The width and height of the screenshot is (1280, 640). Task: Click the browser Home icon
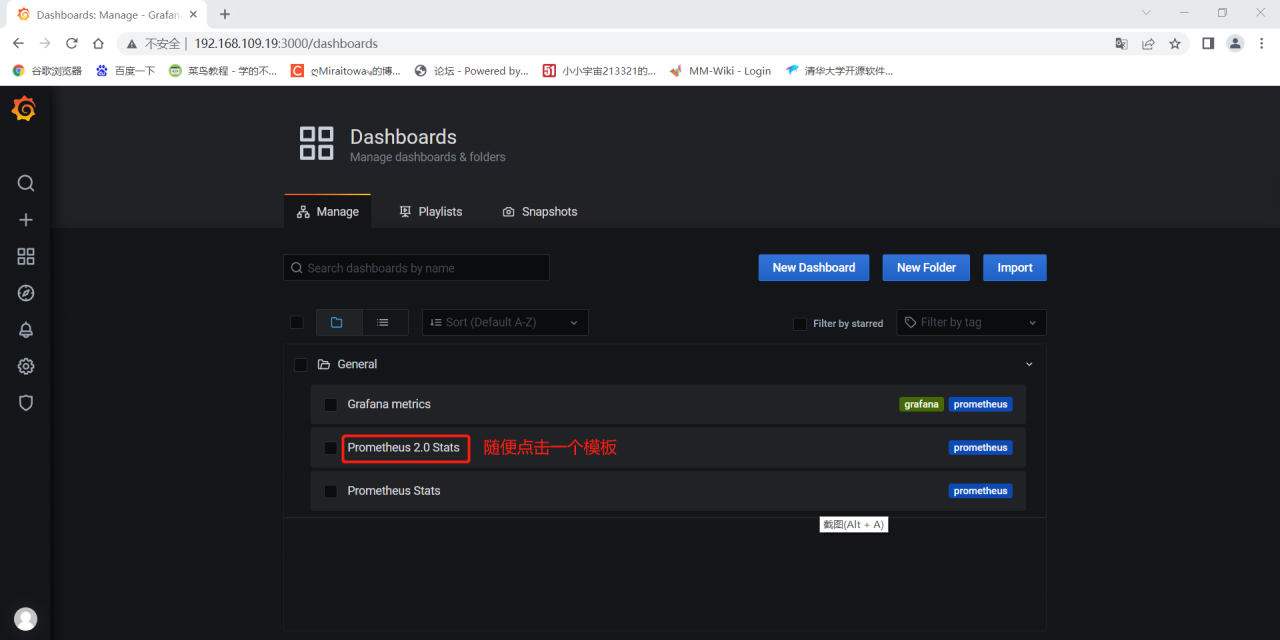98,44
